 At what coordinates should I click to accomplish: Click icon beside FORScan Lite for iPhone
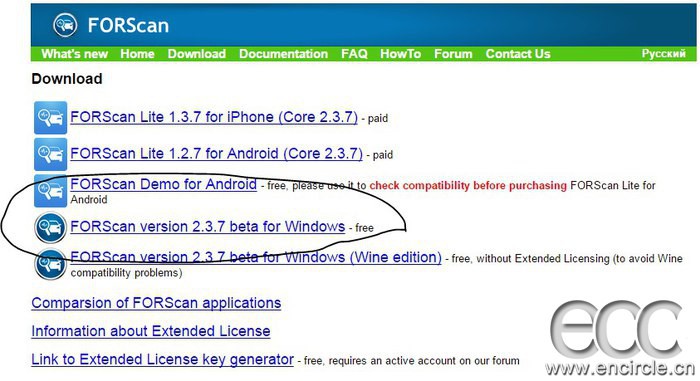pyautogui.click(x=50, y=117)
